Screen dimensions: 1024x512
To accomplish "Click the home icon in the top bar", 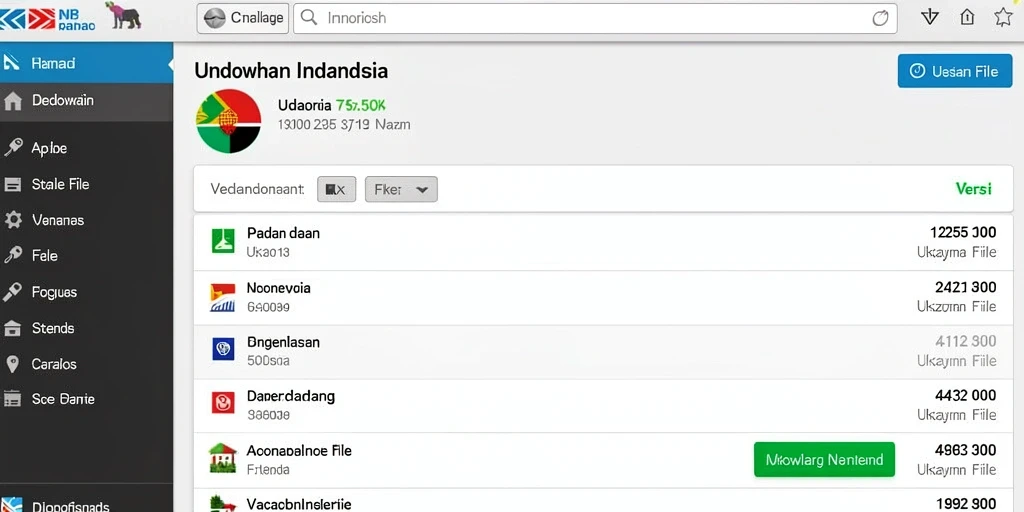I will pos(967,18).
